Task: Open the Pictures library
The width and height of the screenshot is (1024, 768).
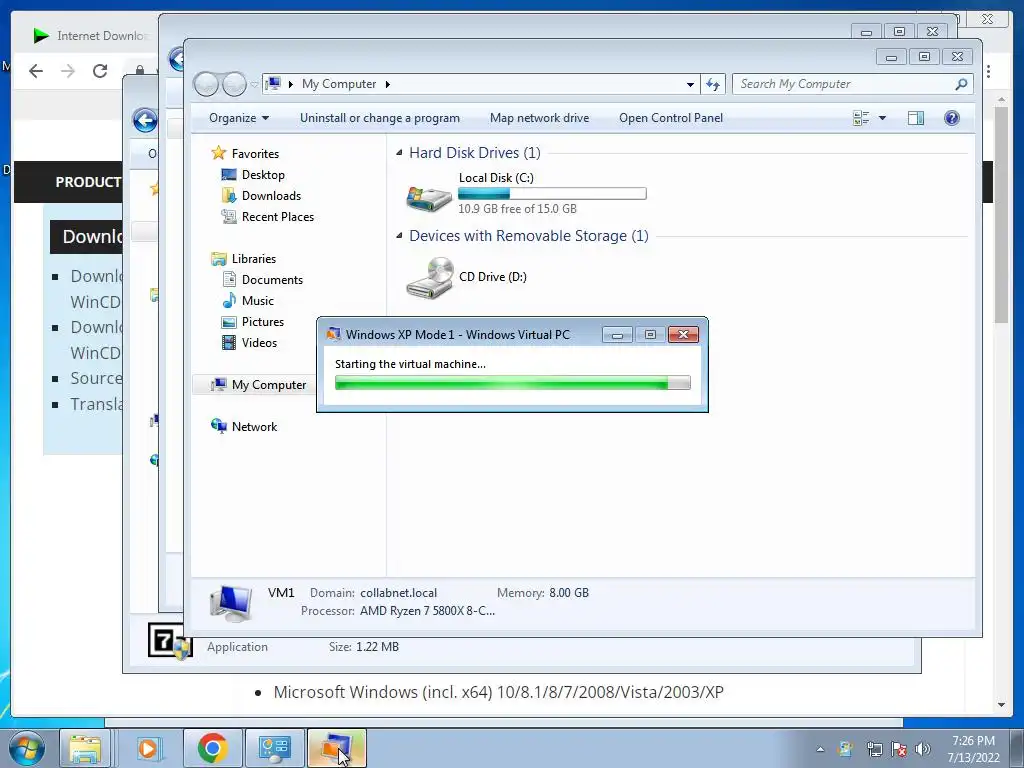Action: [x=263, y=322]
